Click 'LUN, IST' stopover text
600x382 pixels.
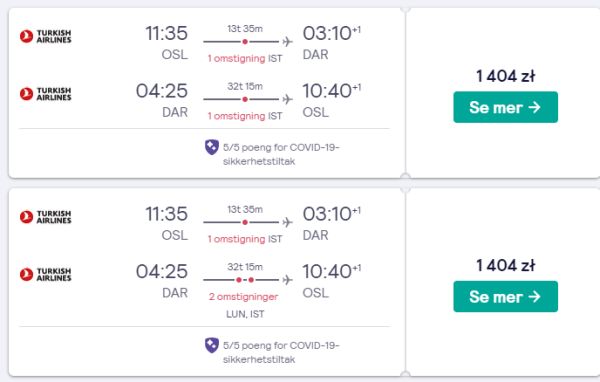[x=245, y=314]
